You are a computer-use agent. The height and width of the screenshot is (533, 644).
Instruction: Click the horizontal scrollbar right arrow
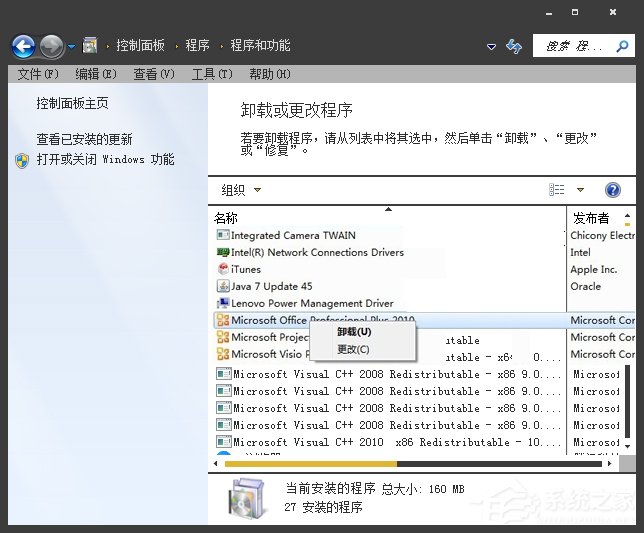pyautogui.click(x=610, y=464)
